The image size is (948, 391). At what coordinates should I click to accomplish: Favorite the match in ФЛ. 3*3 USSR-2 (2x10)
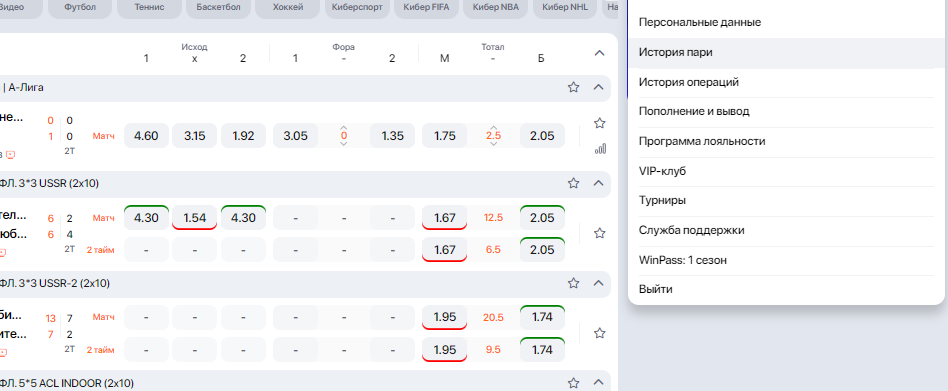coord(599,333)
